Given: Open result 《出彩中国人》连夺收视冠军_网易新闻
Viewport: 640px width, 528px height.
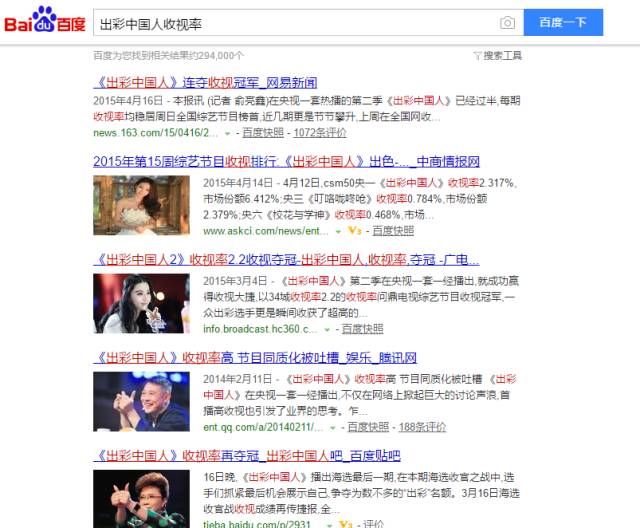Looking at the screenshot, I should pyautogui.click(x=205, y=83).
